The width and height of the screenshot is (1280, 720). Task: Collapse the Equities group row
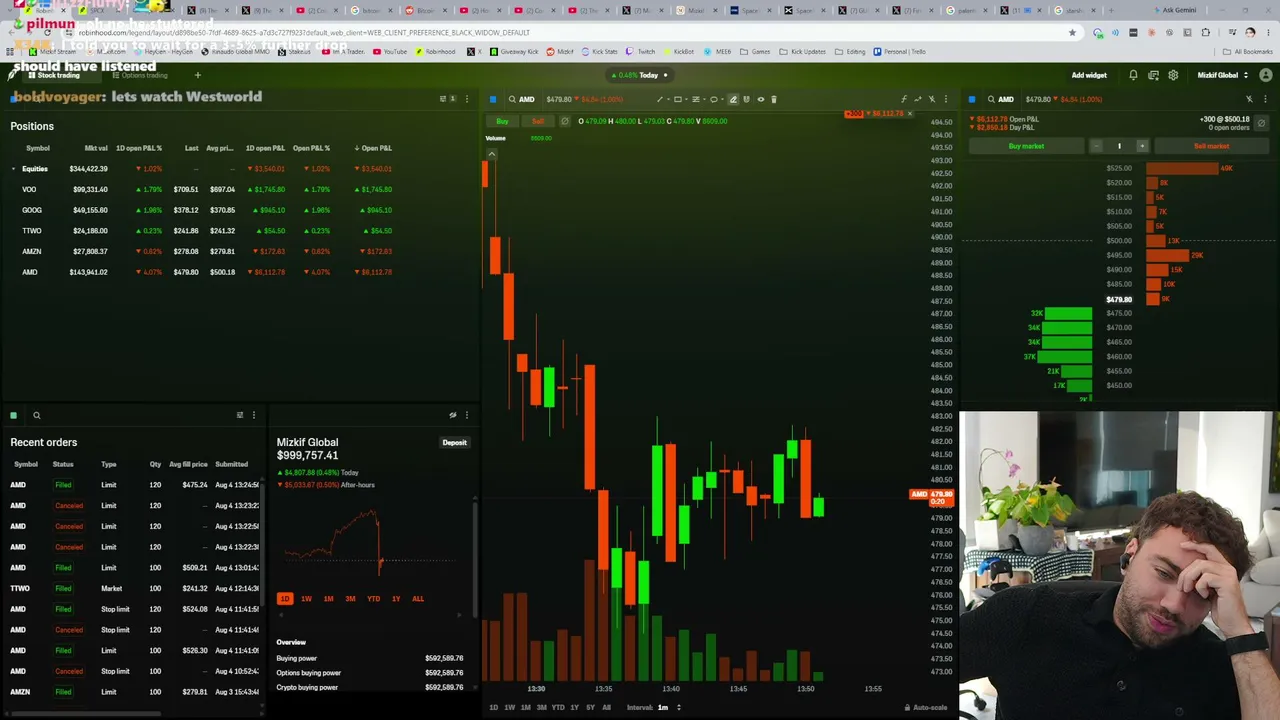[13, 169]
